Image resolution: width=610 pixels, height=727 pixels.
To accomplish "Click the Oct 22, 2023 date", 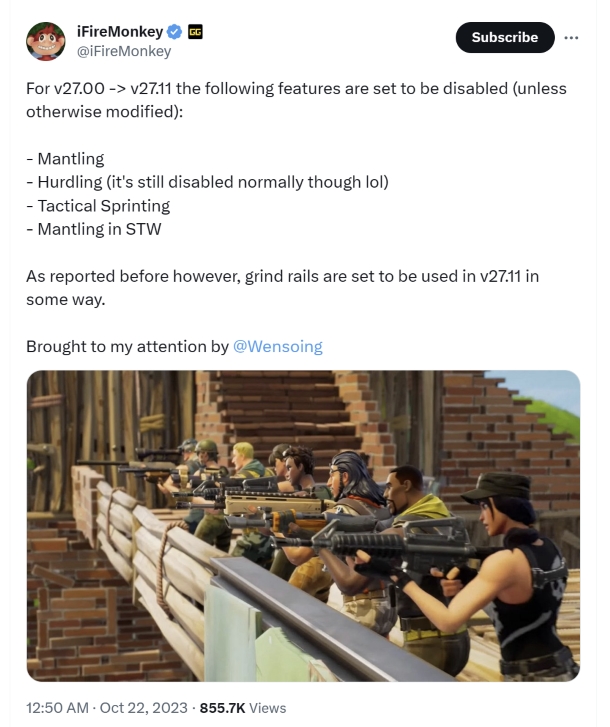I will tap(144, 708).
